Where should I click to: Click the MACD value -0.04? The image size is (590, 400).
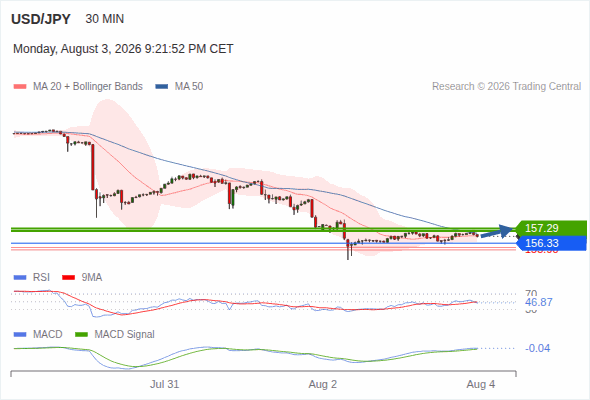[537, 348]
